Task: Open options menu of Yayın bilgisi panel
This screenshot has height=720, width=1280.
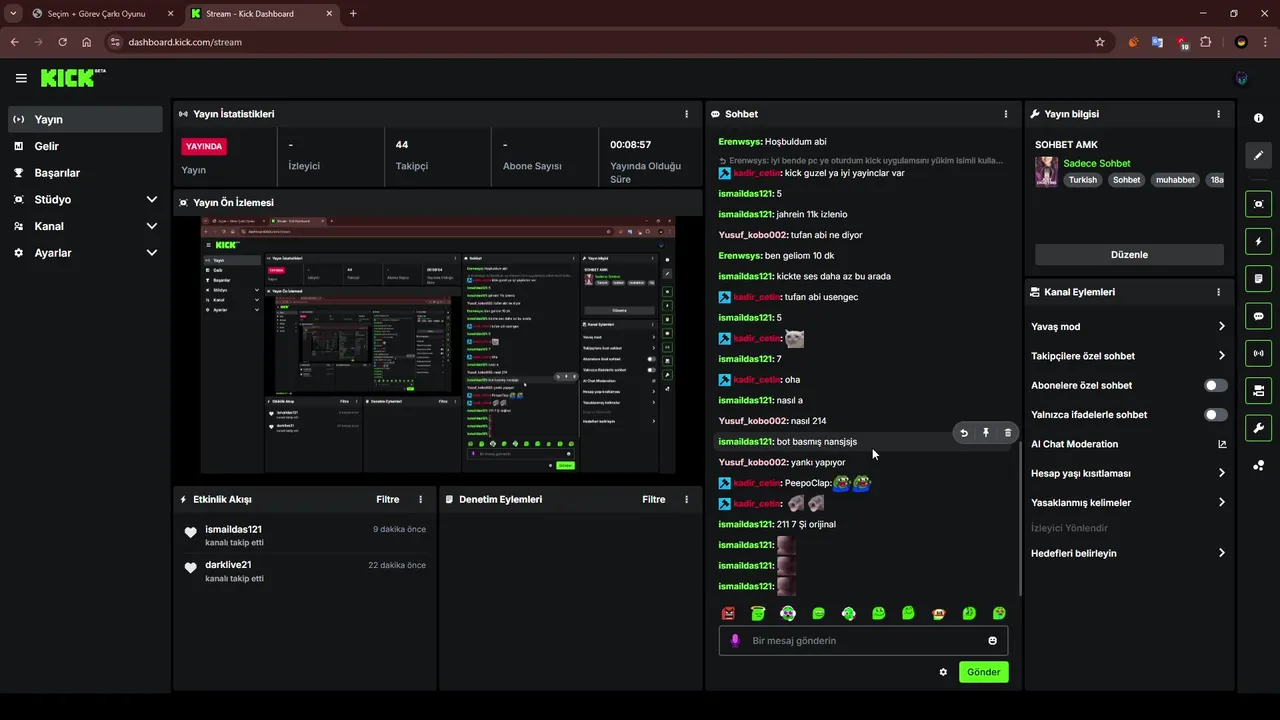Action: [x=1218, y=114]
